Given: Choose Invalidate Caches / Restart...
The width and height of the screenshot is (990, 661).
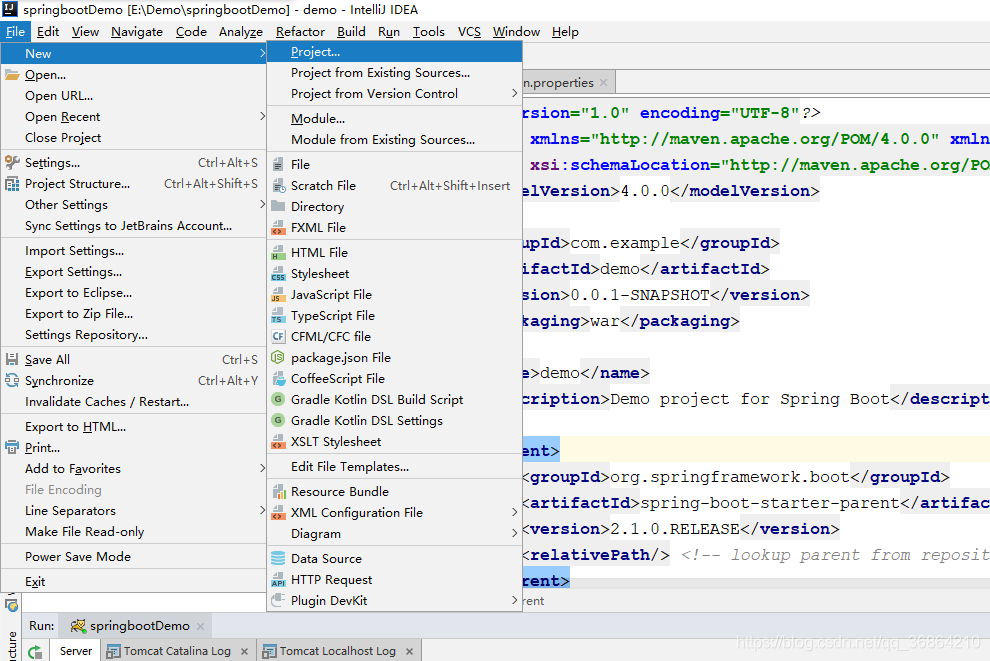Looking at the screenshot, I should click(133, 402).
